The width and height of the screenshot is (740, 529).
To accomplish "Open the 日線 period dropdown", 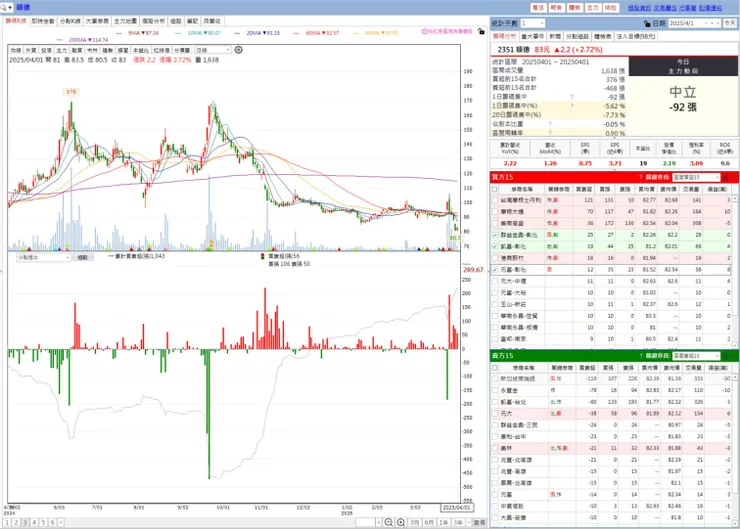I will coord(213,50).
